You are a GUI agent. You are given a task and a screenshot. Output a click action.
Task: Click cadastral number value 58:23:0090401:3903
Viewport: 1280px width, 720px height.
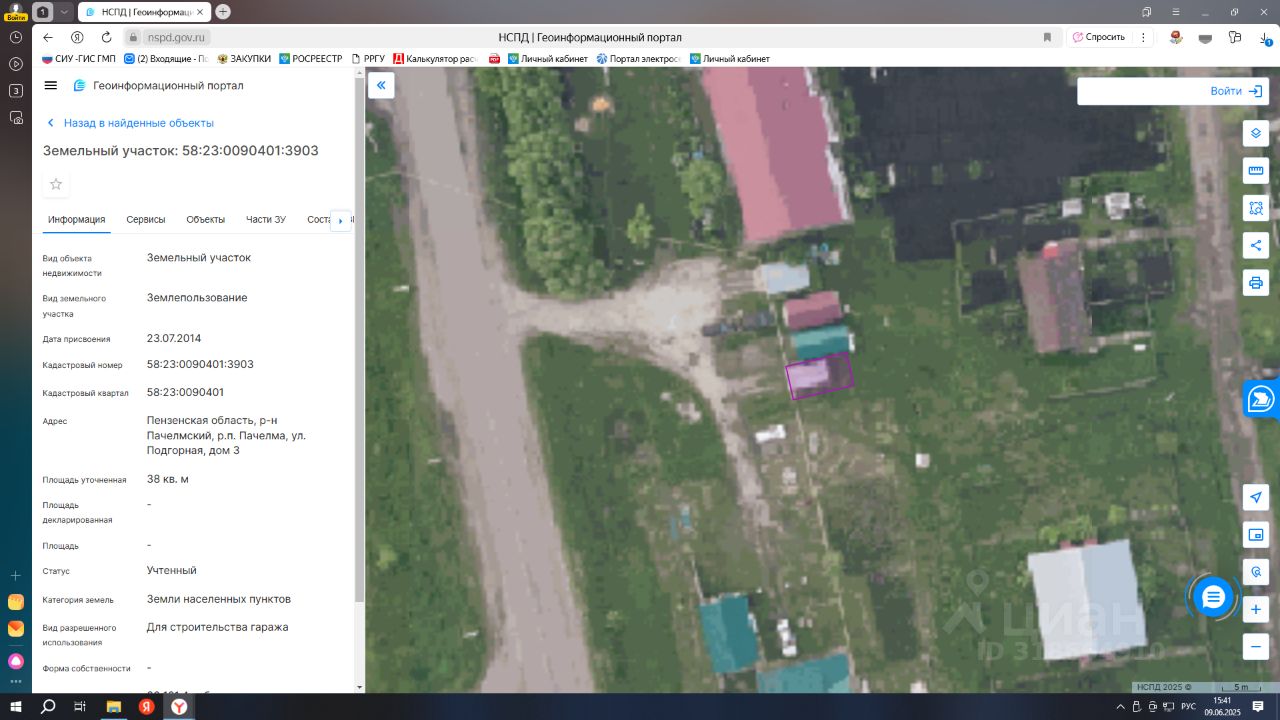pyautogui.click(x=200, y=365)
